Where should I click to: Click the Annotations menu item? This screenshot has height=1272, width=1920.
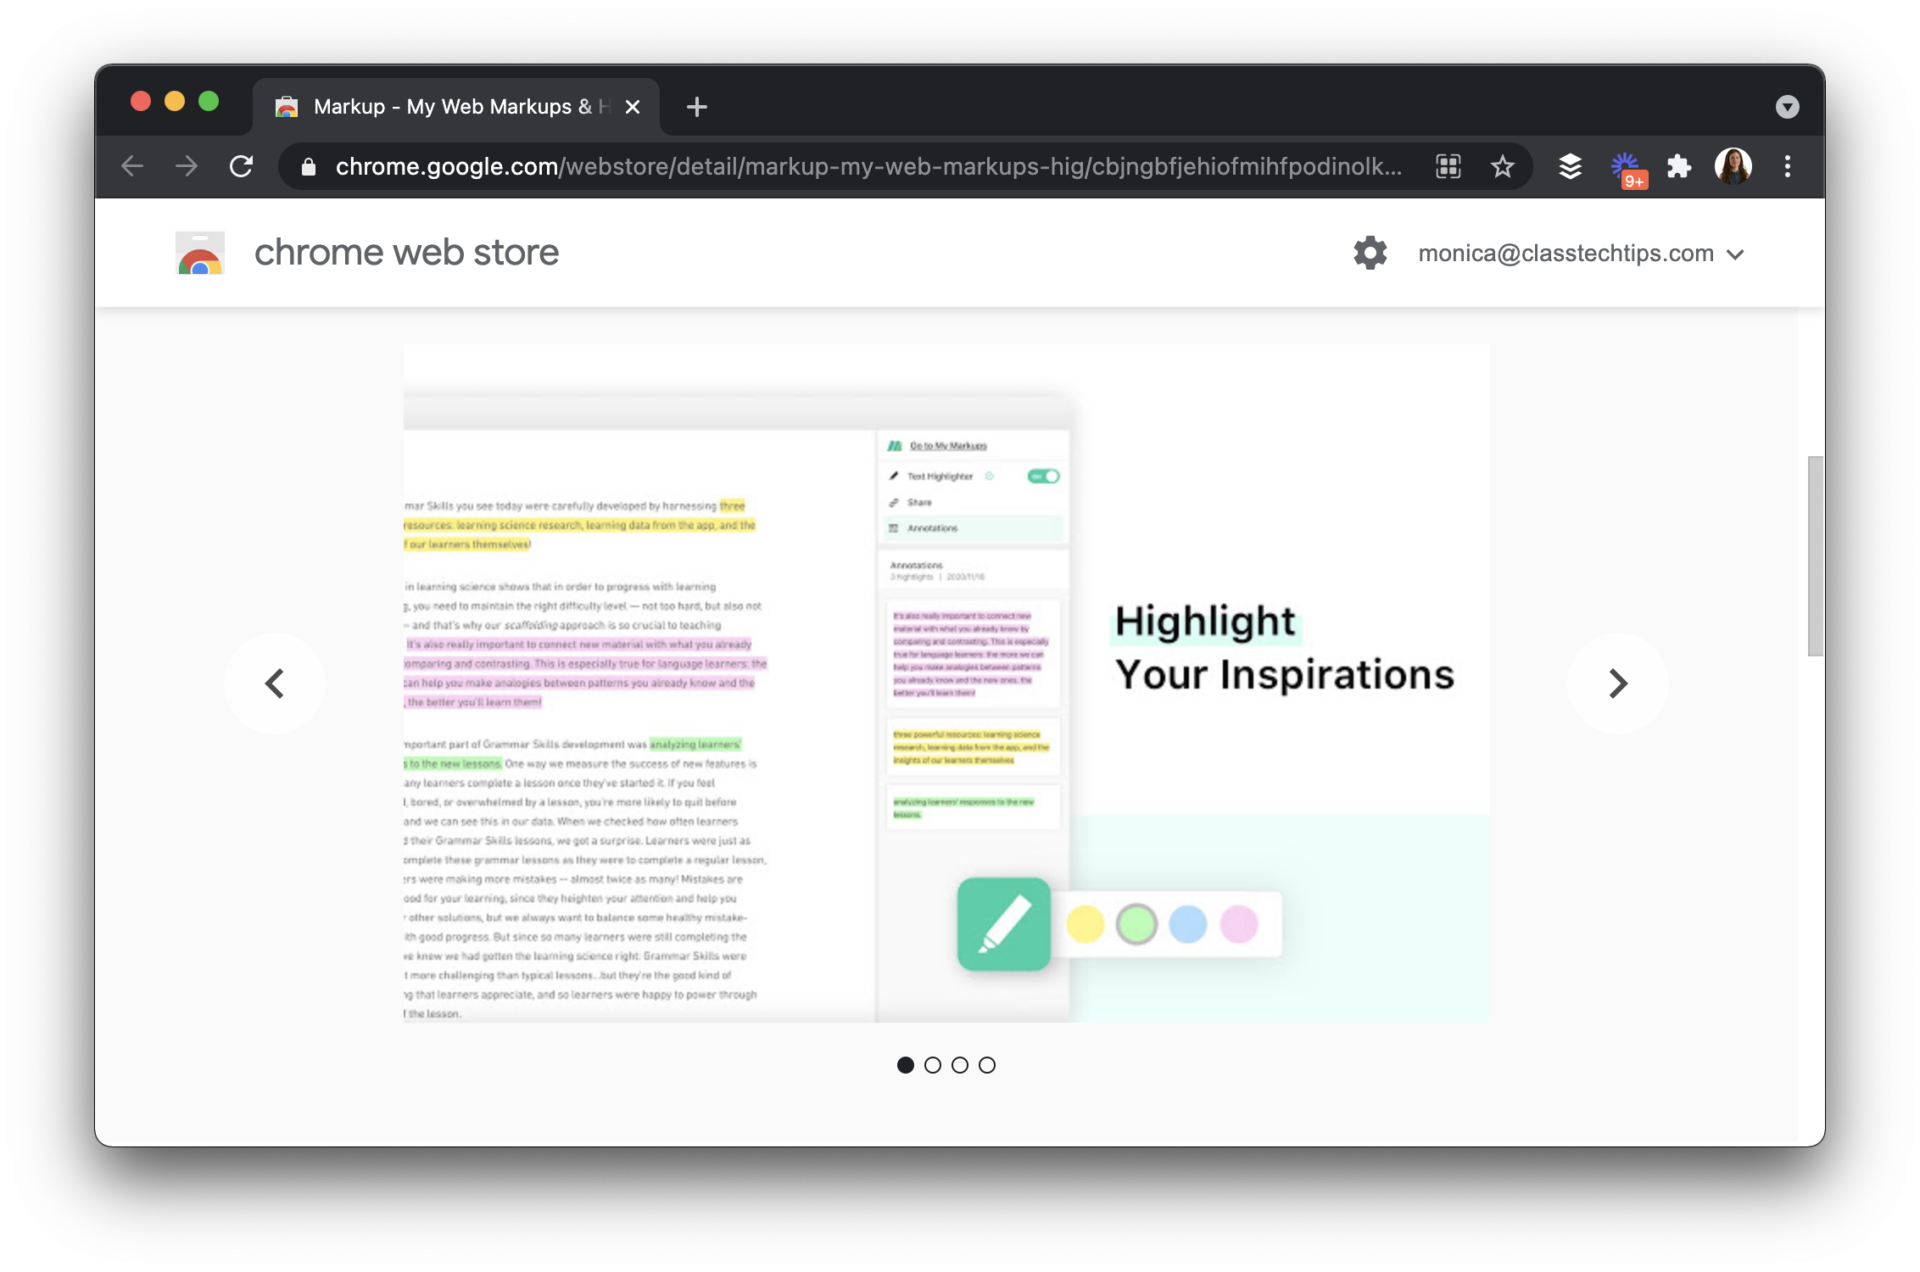click(x=930, y=528)
